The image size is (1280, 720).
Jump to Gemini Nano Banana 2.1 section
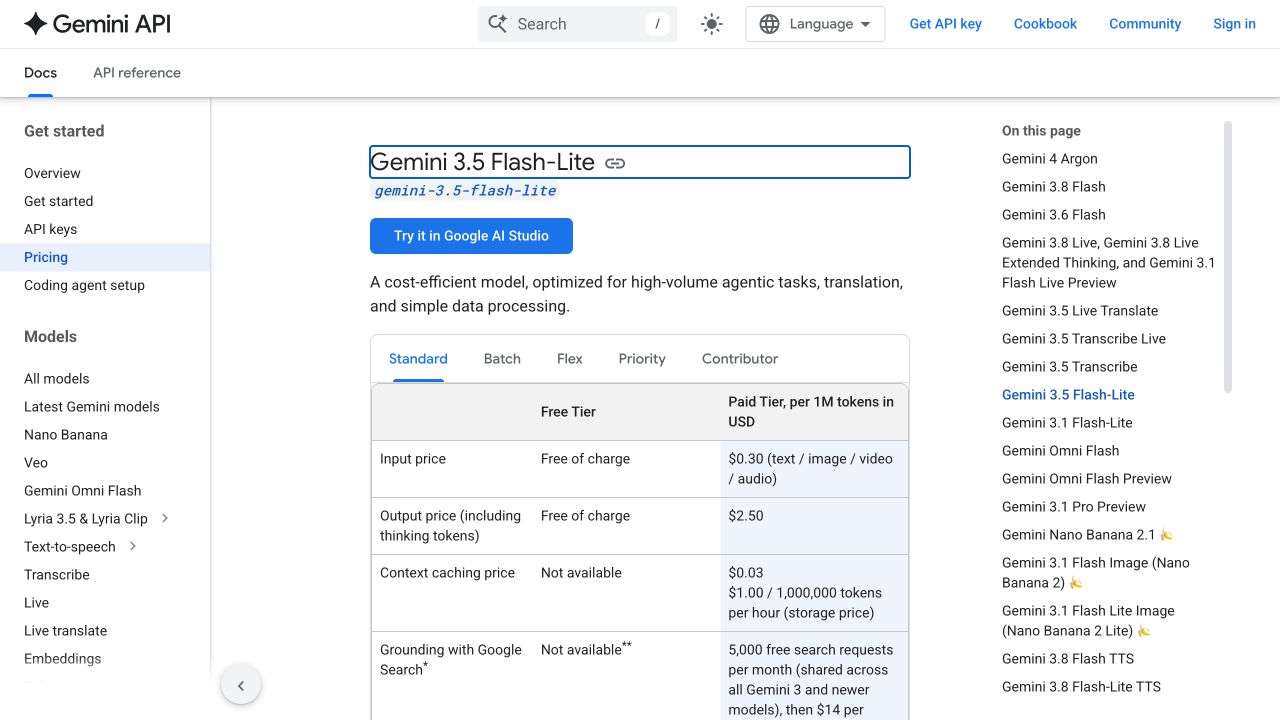coord(1087,534)
